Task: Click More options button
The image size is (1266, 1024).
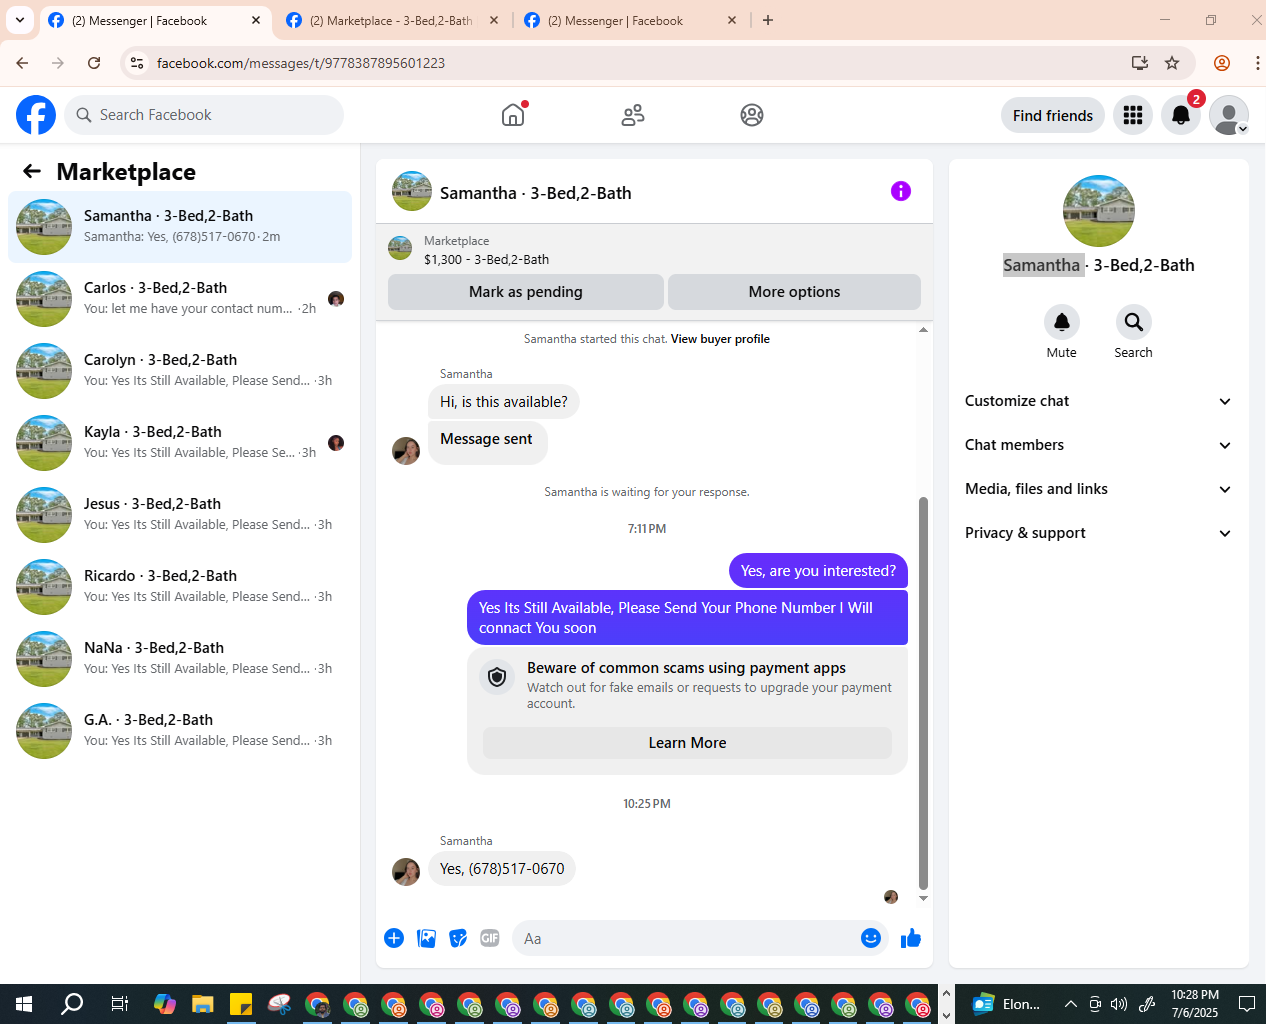Action: (794, 292)
